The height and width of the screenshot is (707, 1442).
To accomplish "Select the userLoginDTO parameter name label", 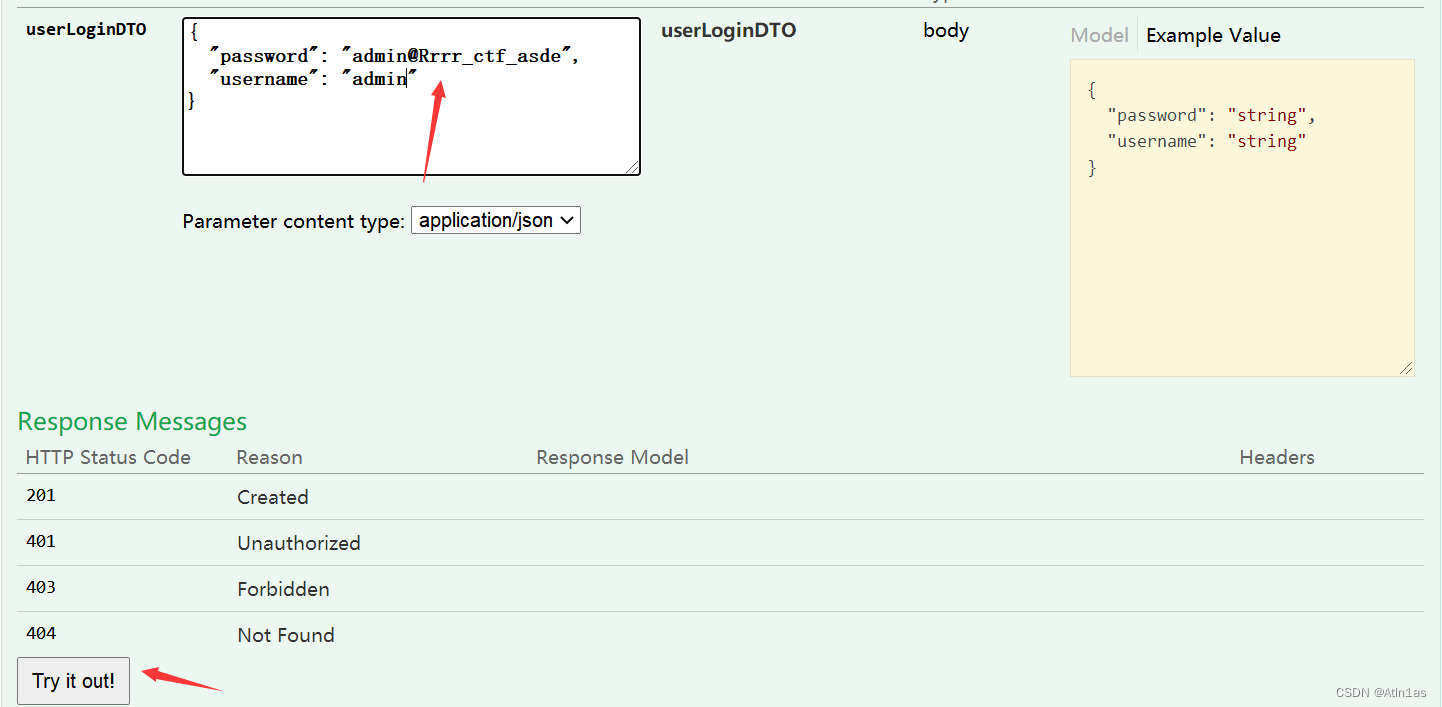I will [x=86, y=29].
